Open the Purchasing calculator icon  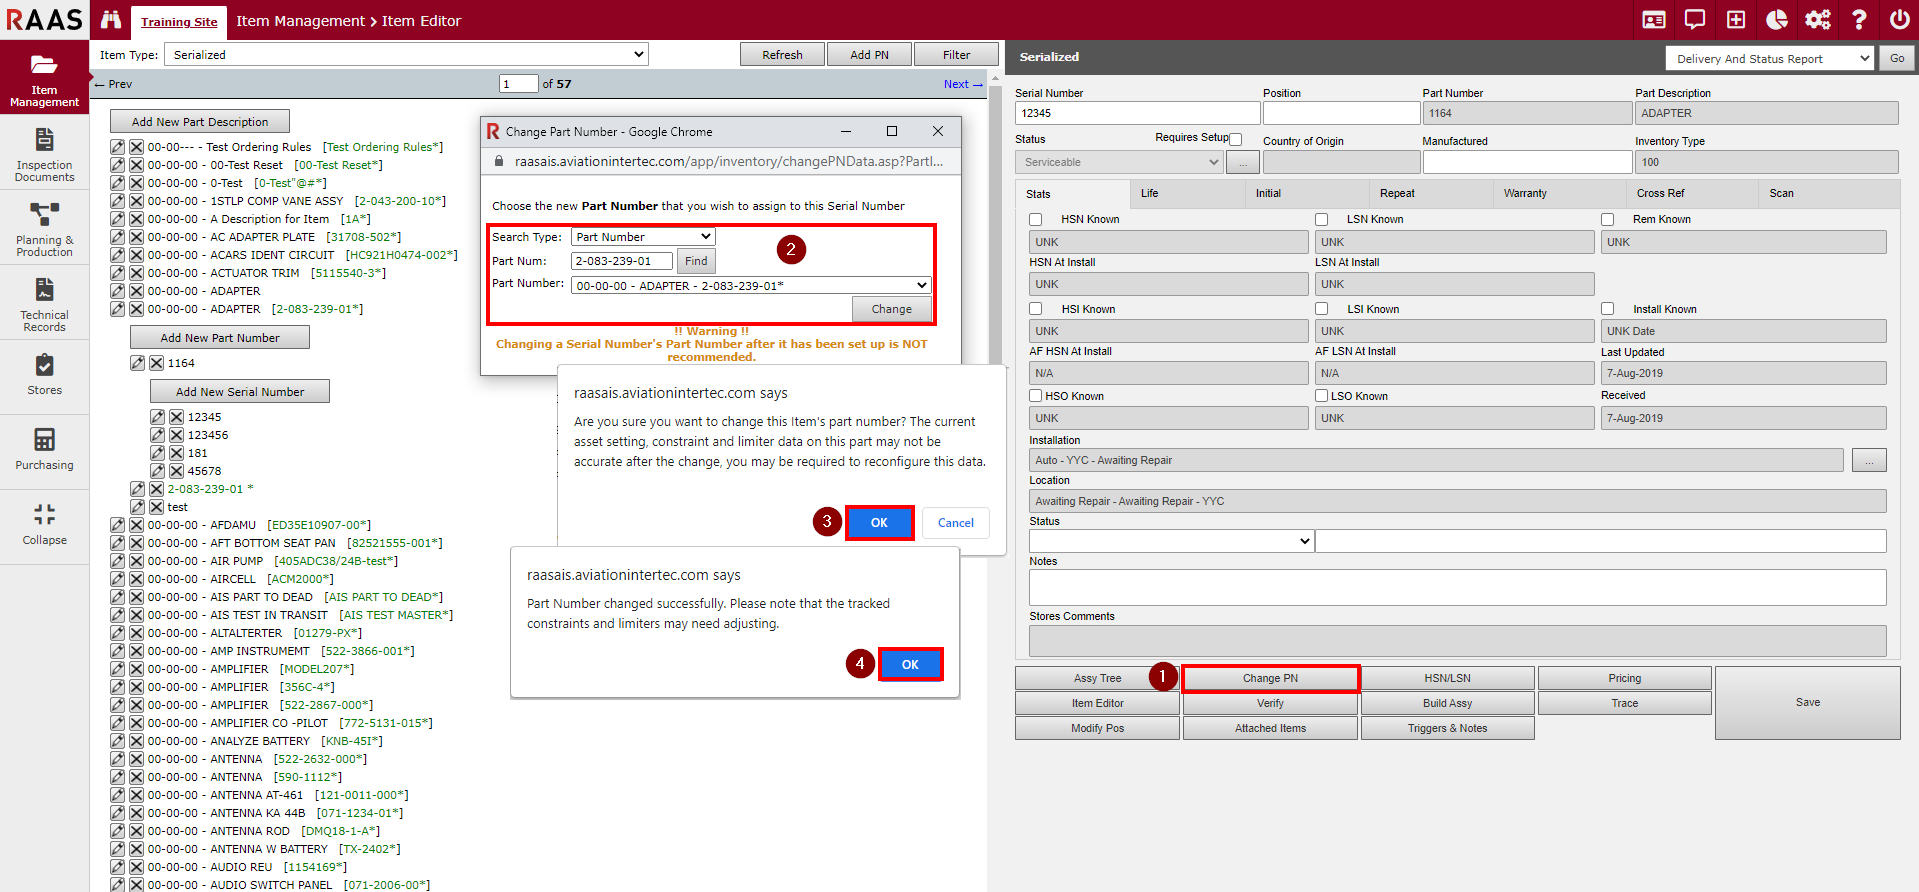44,440
